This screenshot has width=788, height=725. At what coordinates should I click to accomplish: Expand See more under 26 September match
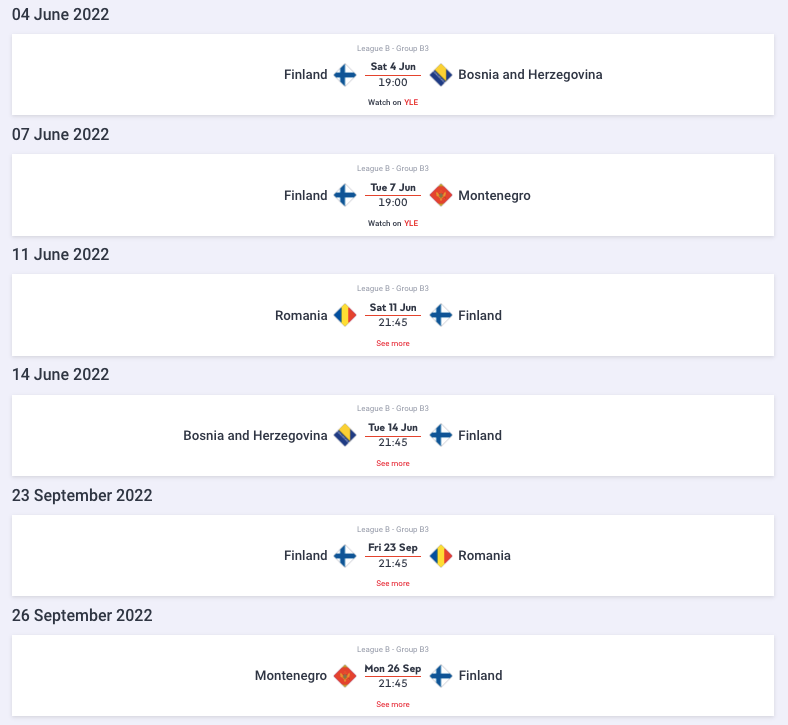[393, 704]
